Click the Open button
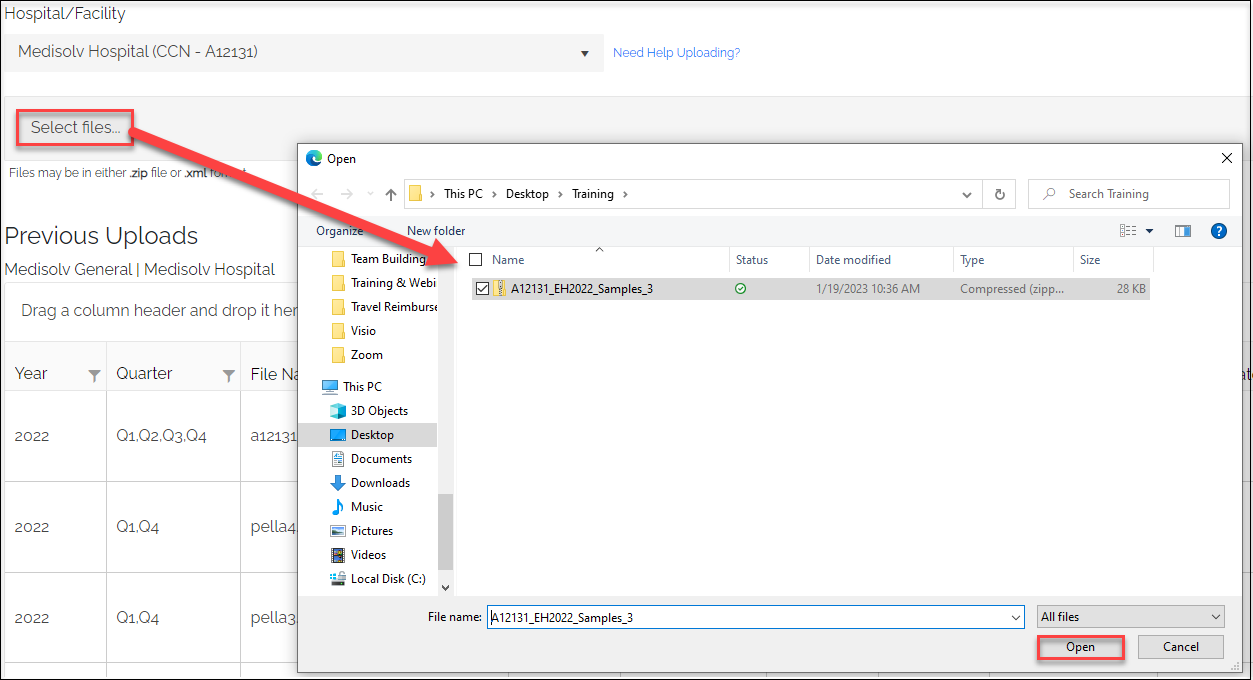Image resolution: width=1253 pixels, height=680 pixels. [x=1080, y=647]
